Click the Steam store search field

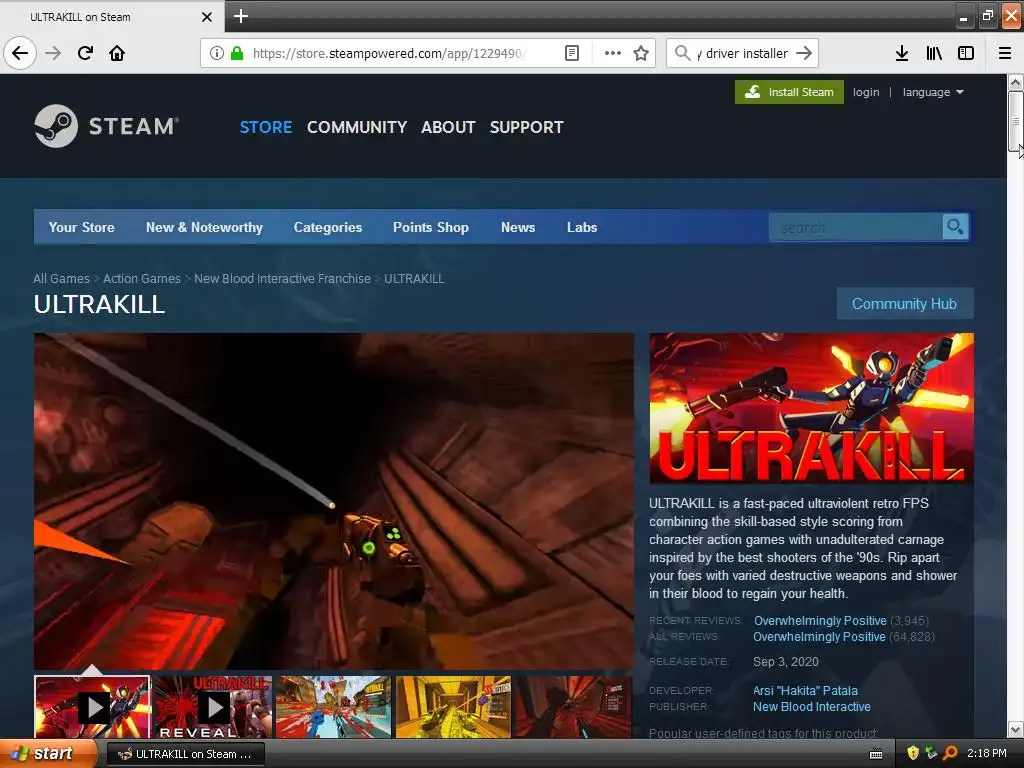(856, 227)
